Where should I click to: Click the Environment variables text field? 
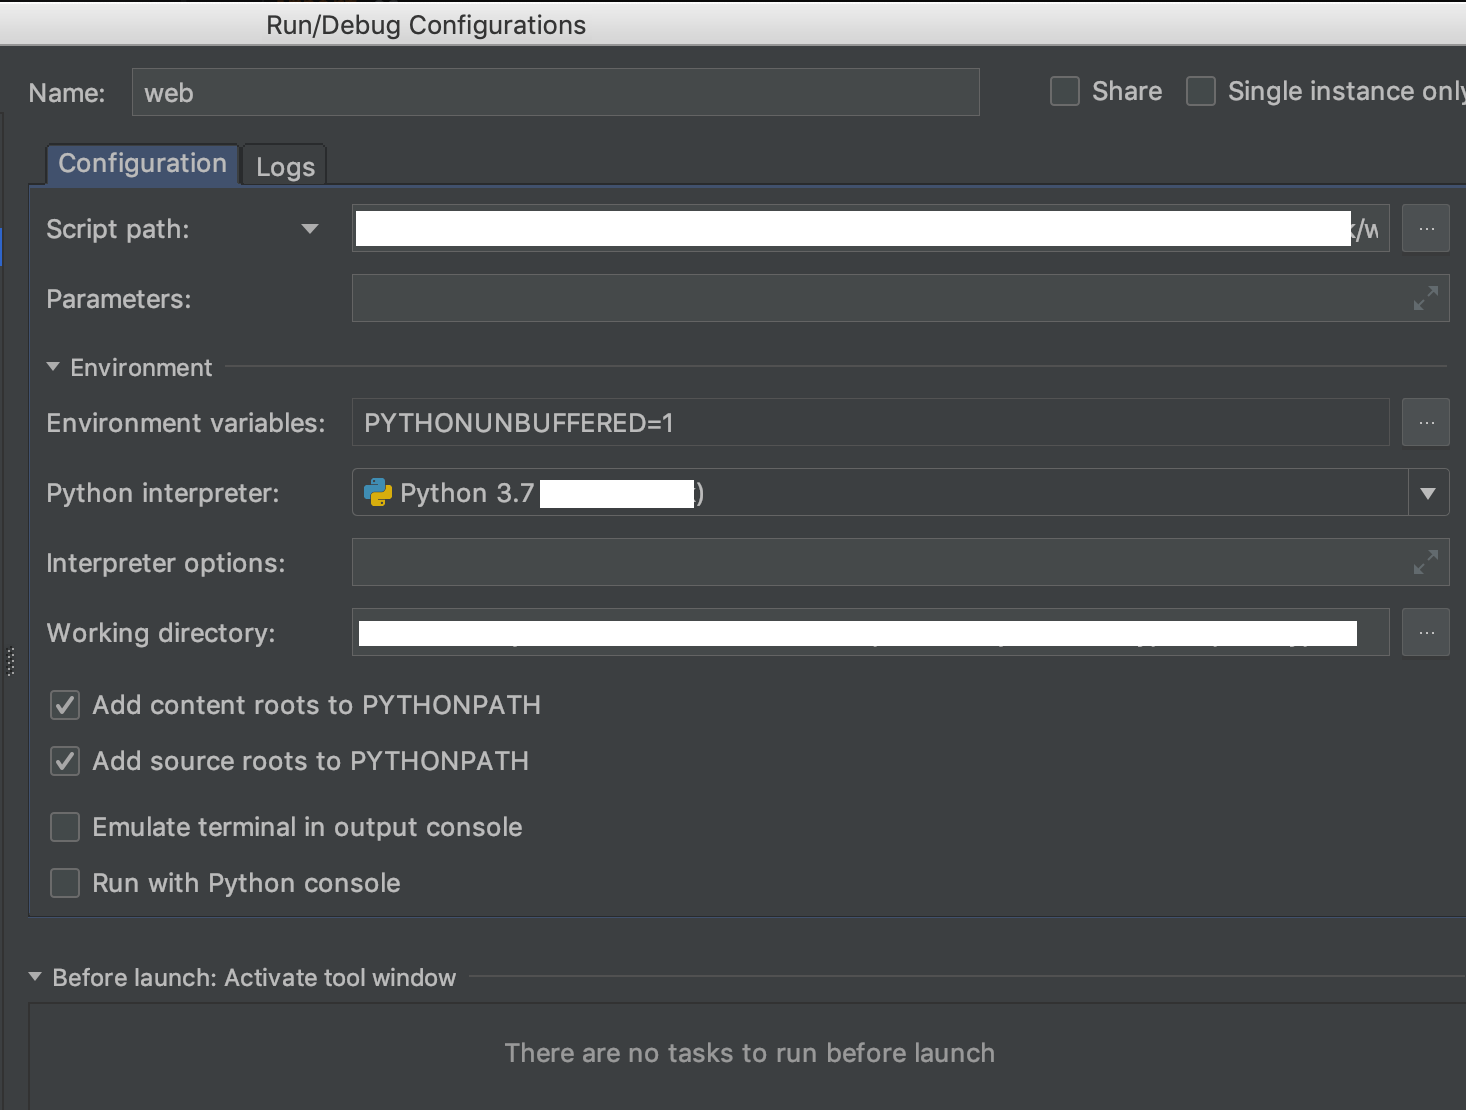[x=870, y=423]
